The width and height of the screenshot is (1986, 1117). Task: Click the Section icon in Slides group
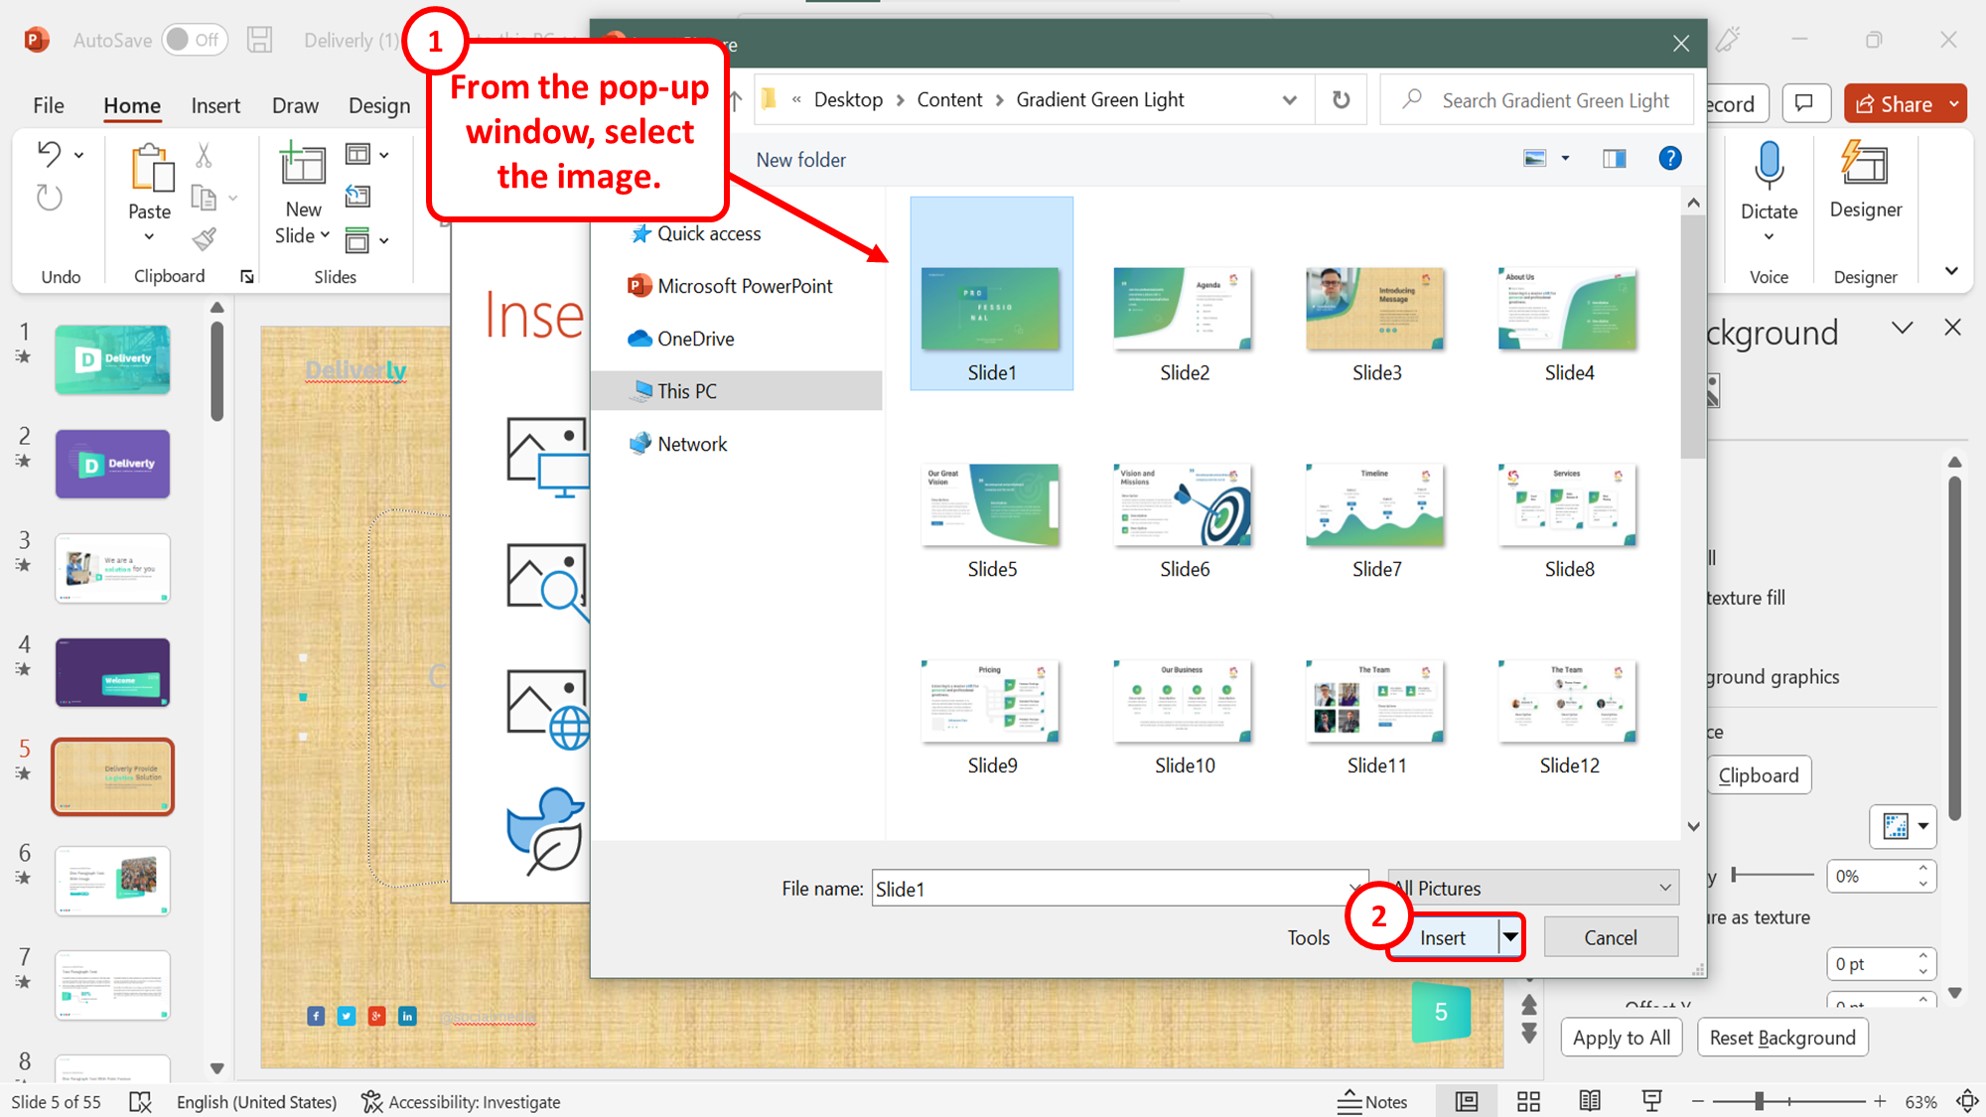pyautogui.click(x=357, y=240)
